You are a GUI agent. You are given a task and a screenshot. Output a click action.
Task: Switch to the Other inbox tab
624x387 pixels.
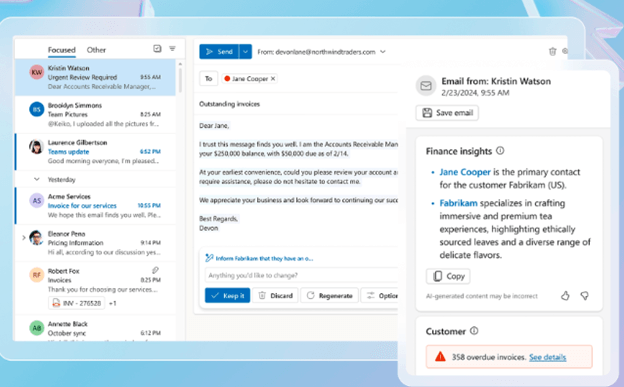click(96, 50)
